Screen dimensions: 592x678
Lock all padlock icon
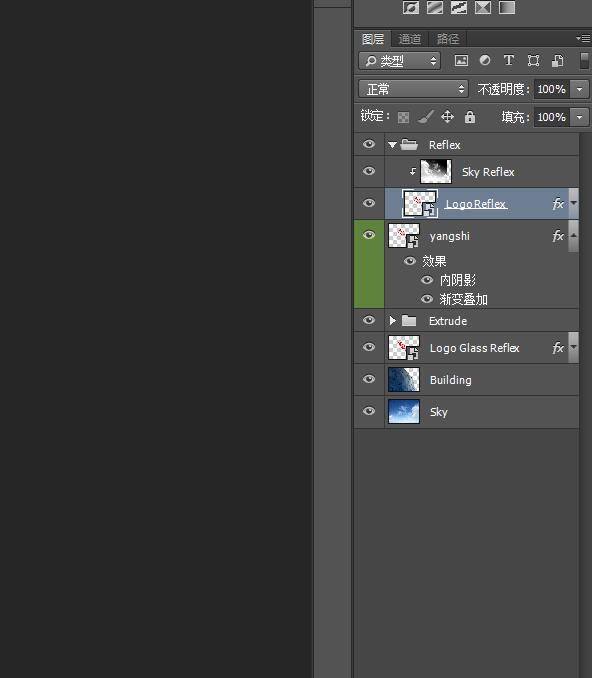pyautogui.click(x=470, y=117)
